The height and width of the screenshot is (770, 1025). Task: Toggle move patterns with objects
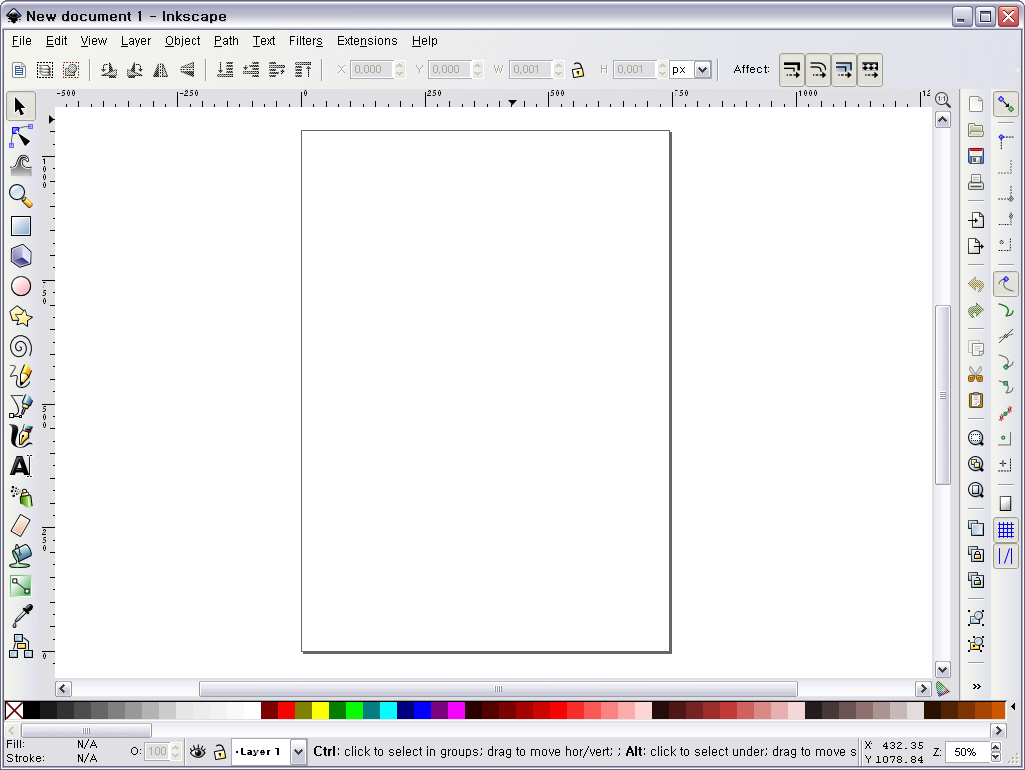pos(870,69)
